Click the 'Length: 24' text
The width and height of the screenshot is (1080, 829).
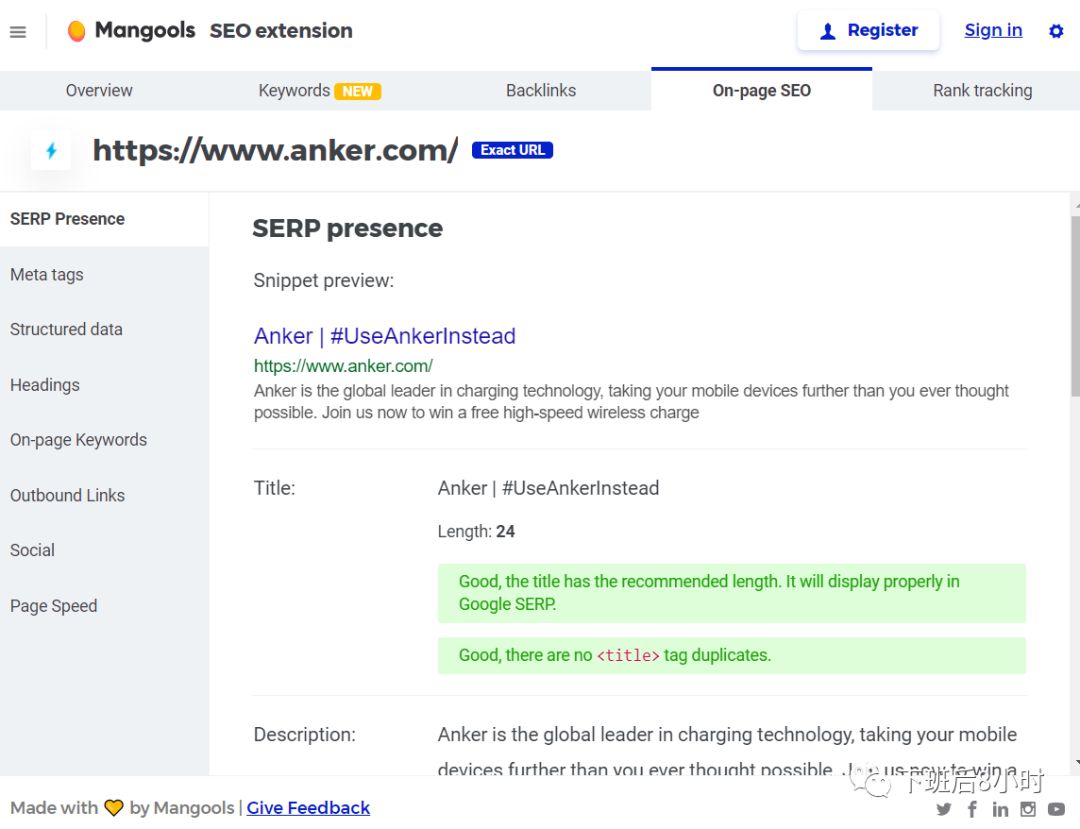(476, 532)
